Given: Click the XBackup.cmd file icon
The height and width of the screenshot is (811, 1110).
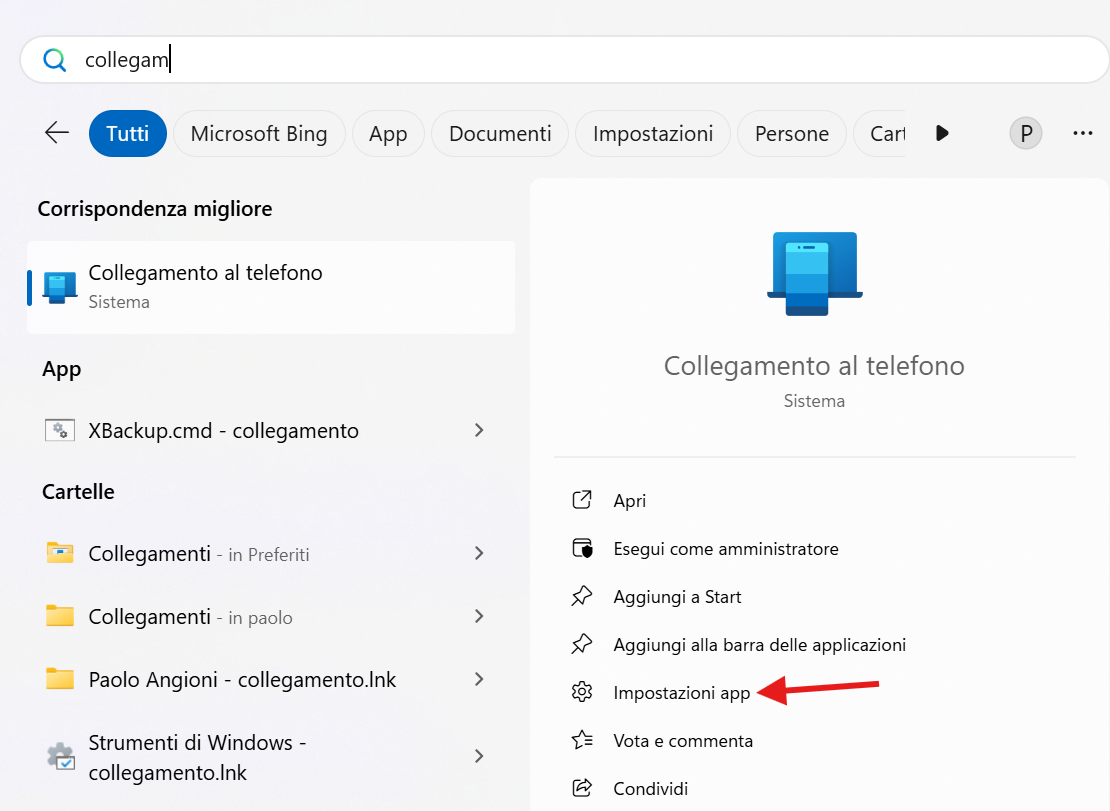Looking at the screenshot, I should tap(60, 430).
